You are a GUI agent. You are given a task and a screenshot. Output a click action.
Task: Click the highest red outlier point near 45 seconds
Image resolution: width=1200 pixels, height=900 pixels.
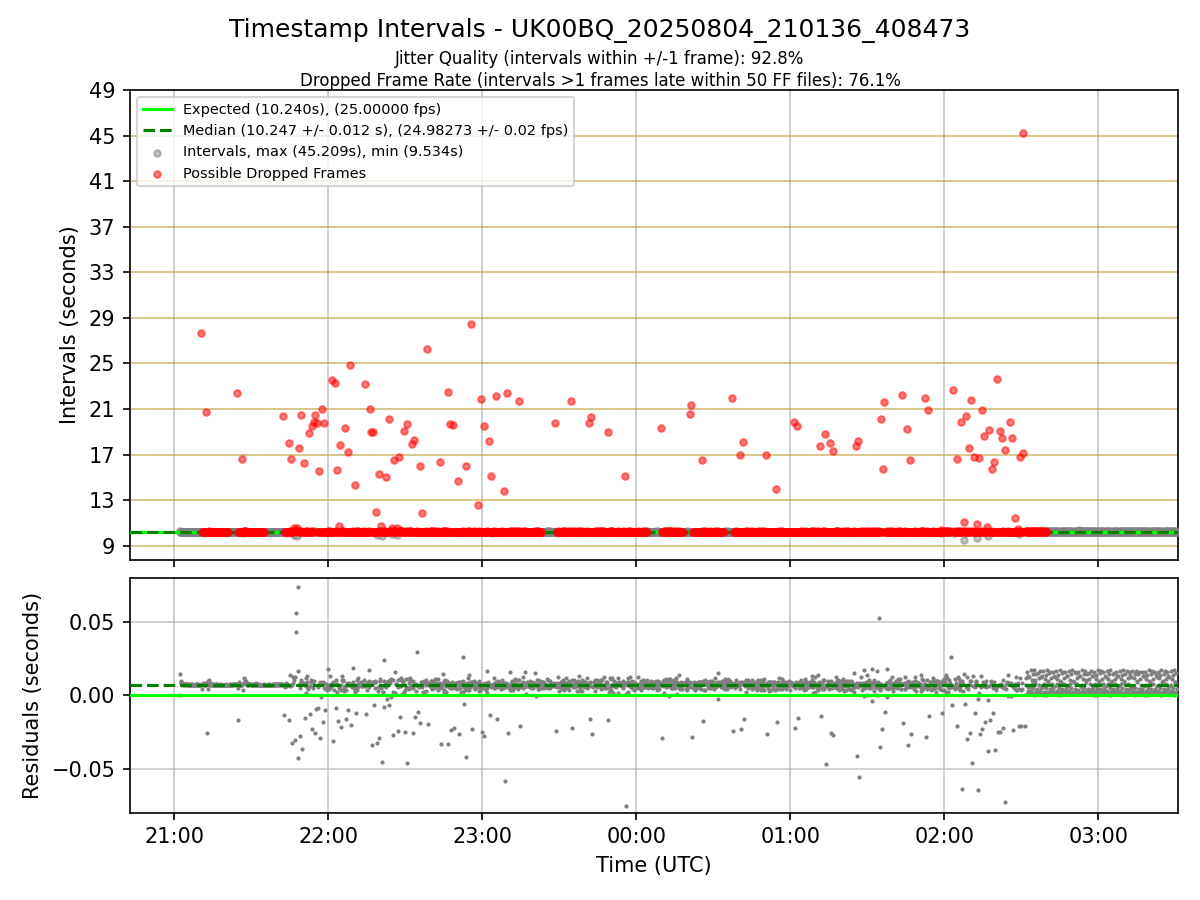coord(1023,133)
